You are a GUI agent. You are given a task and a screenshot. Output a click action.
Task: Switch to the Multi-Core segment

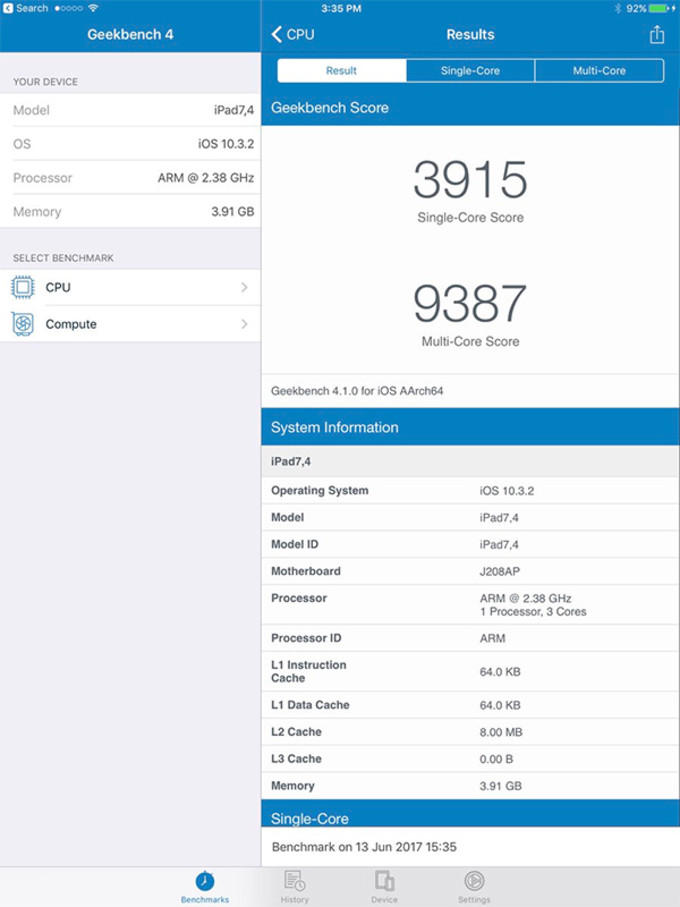[599, 71]
